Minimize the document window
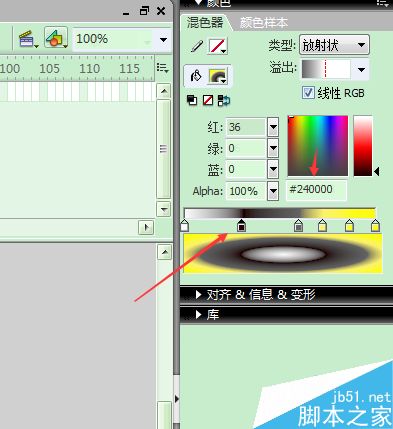Viewport: 393px width, 429px height. [126, 13]
